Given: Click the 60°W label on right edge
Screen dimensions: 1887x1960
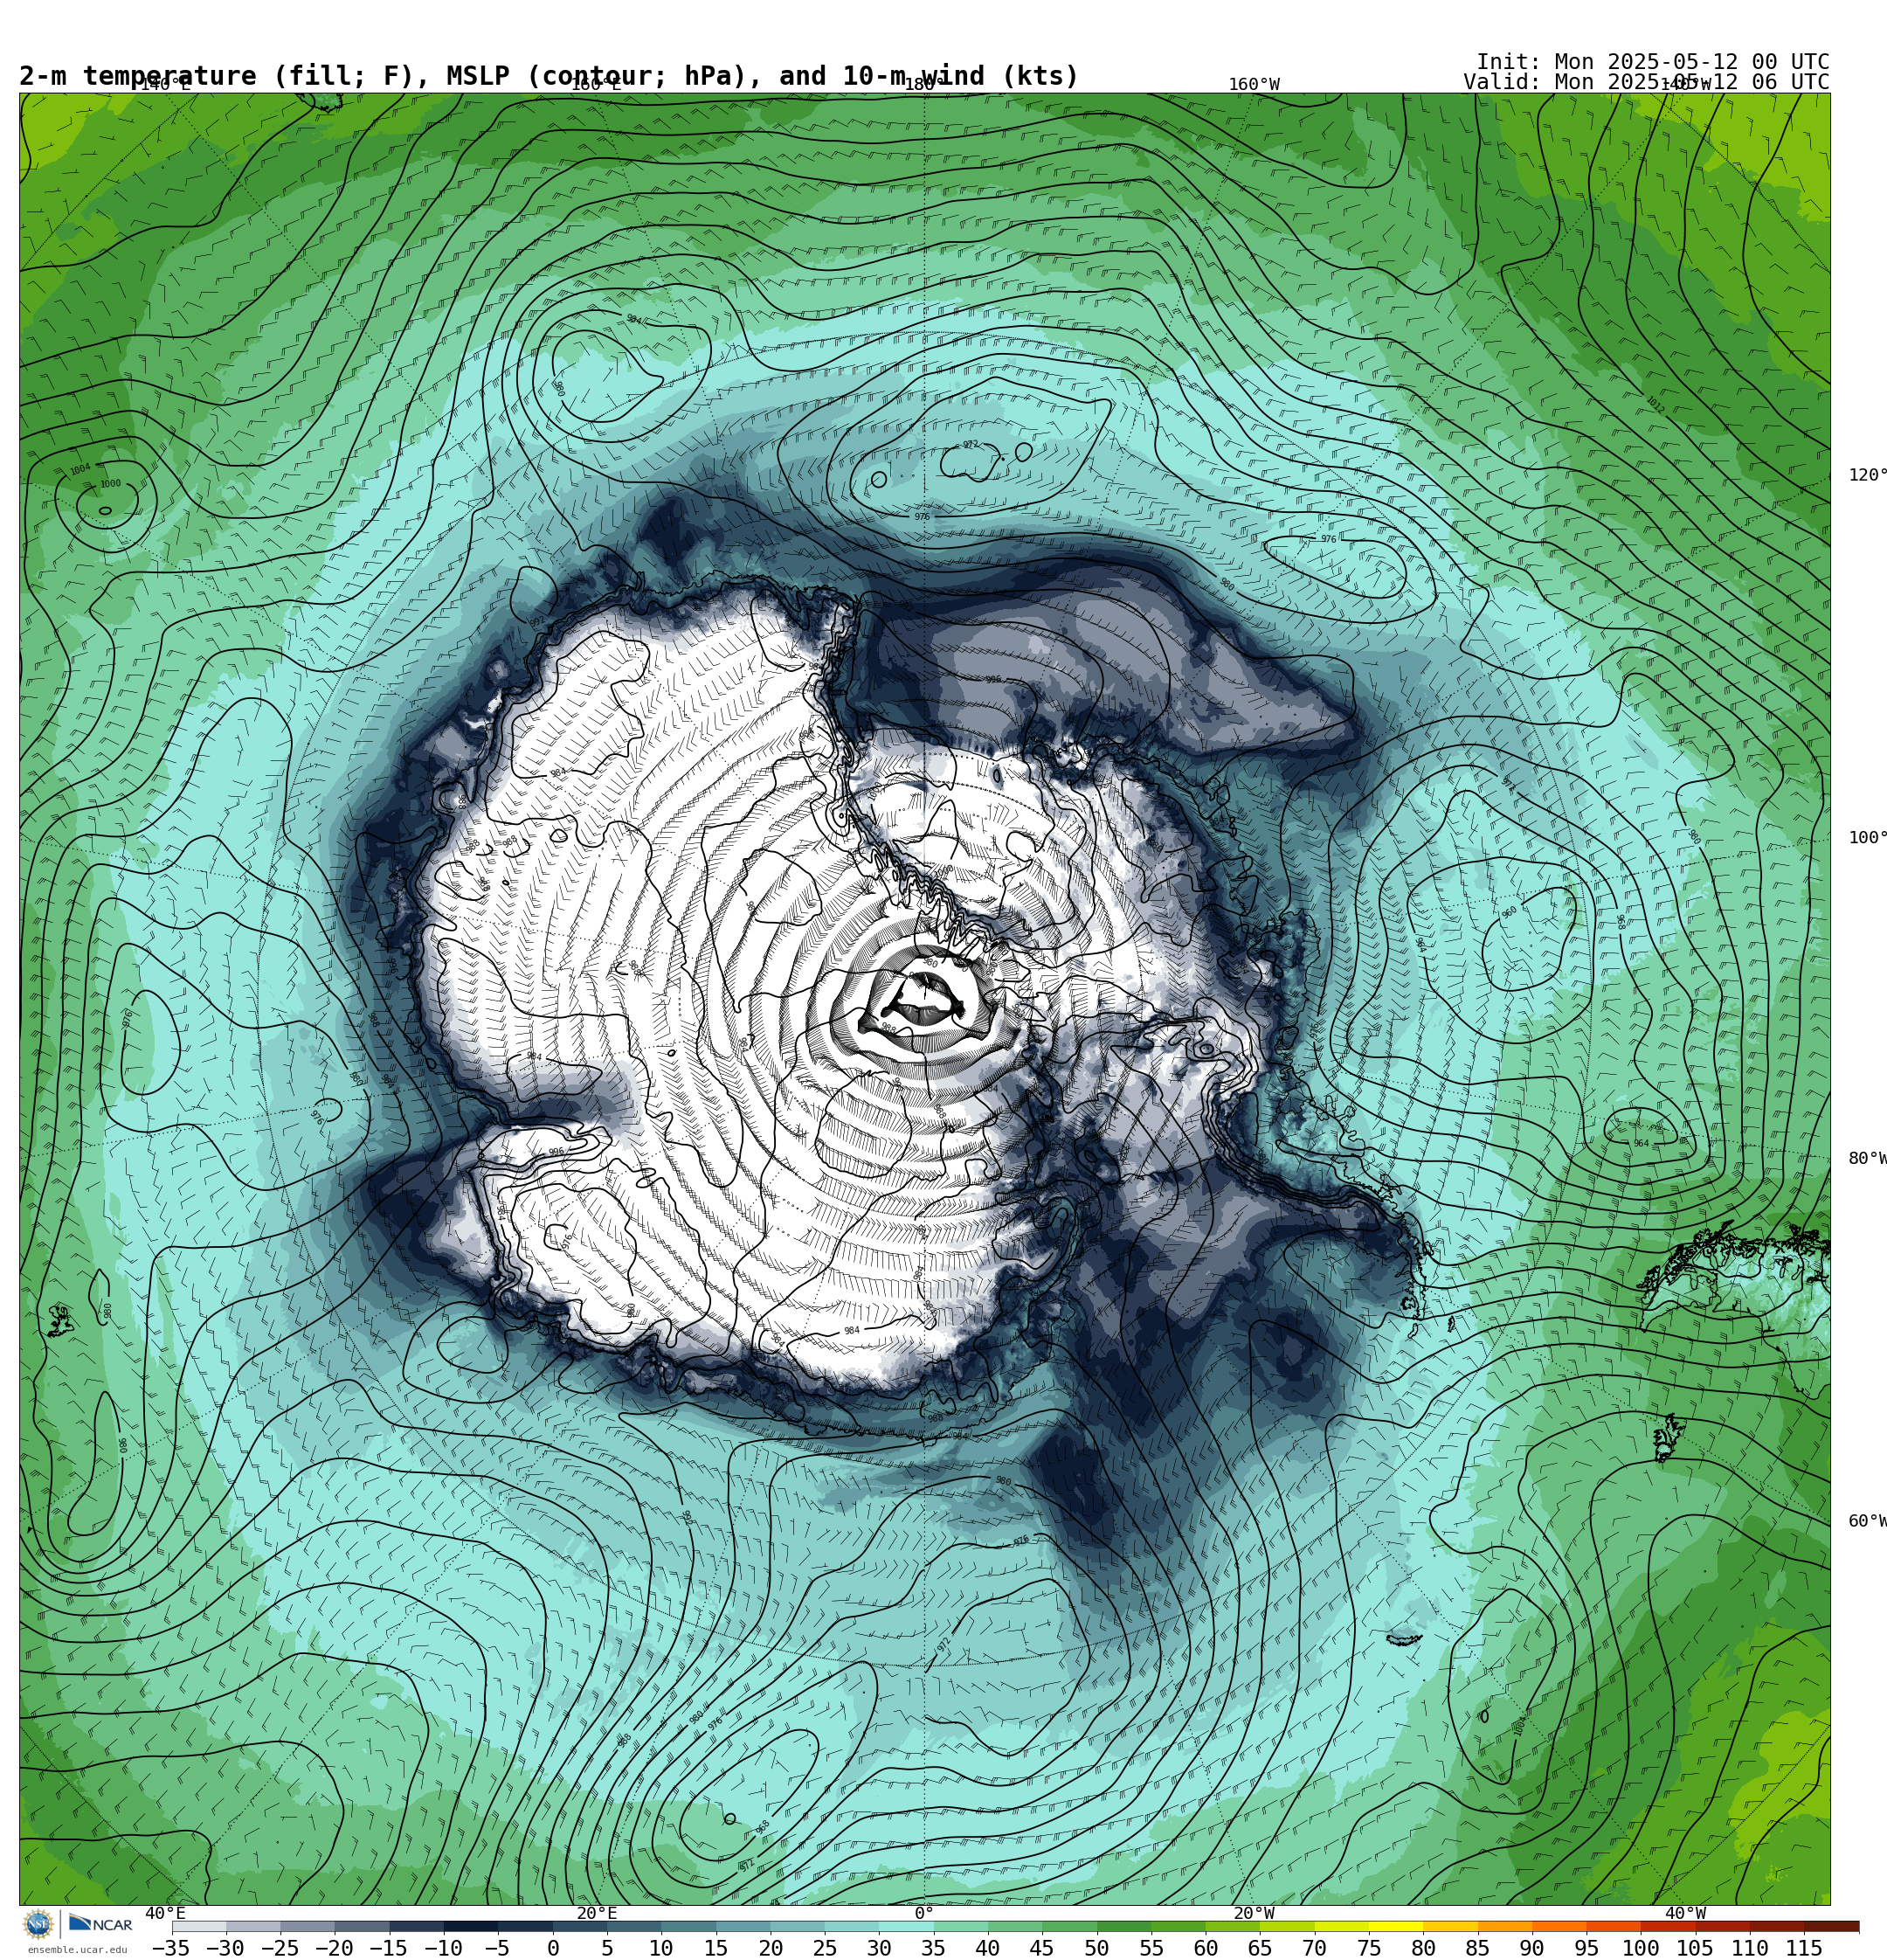Looking at the screenshot, I should point(1867,1521).
